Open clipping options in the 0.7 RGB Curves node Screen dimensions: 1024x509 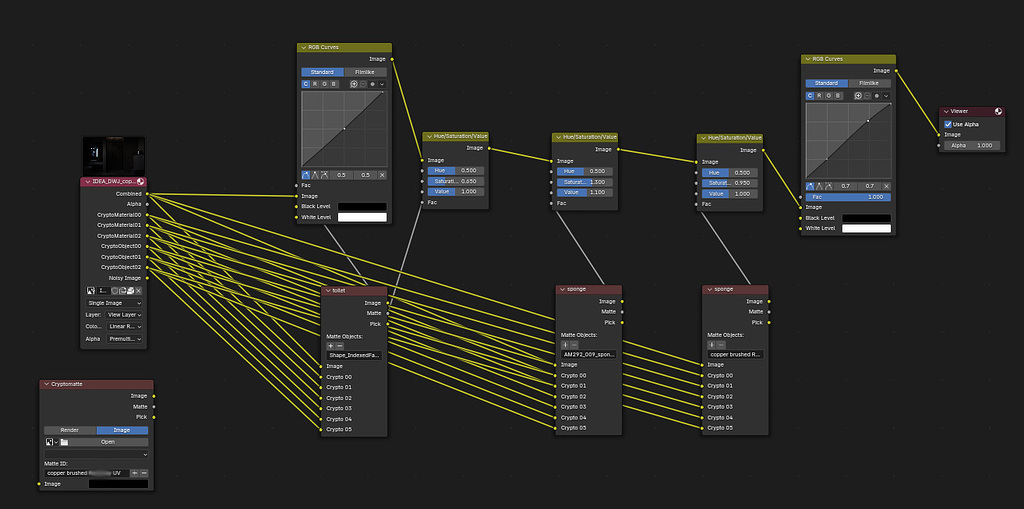[x=876, y=95]
